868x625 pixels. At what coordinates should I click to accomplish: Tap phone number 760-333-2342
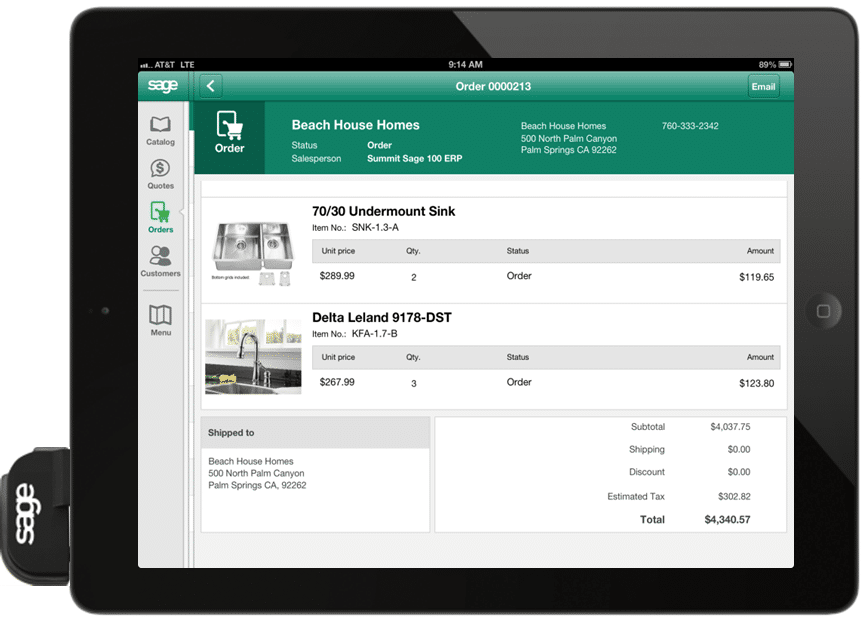pos(690,126)
